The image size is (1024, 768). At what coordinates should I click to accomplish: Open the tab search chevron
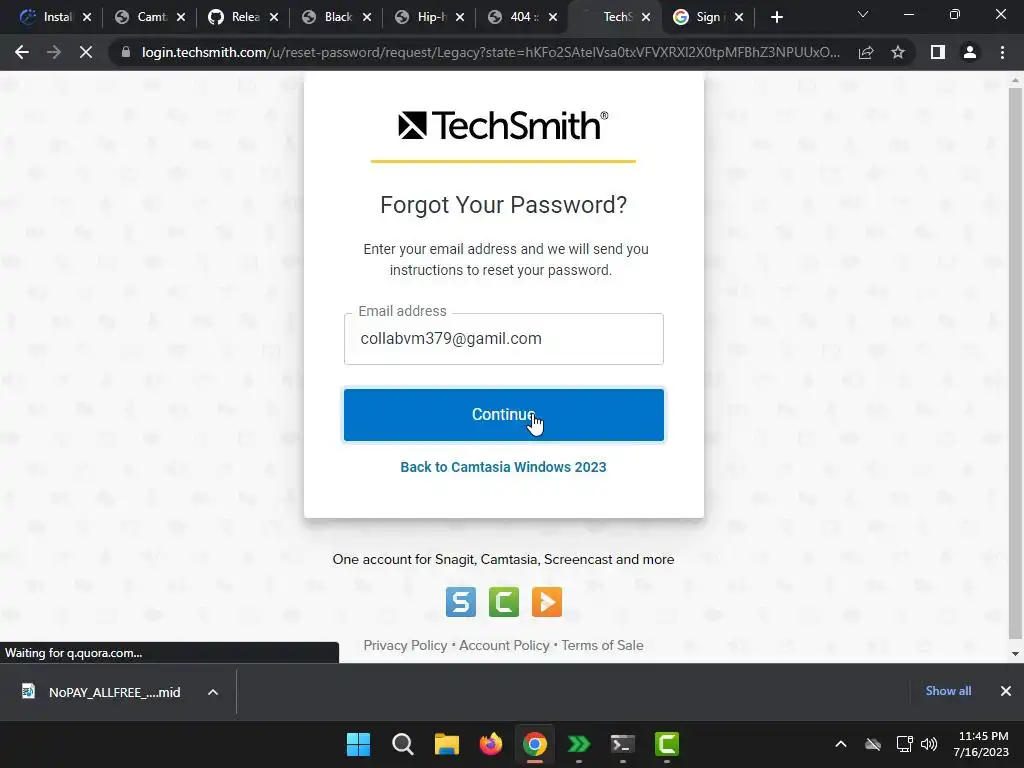click(863, 14)
